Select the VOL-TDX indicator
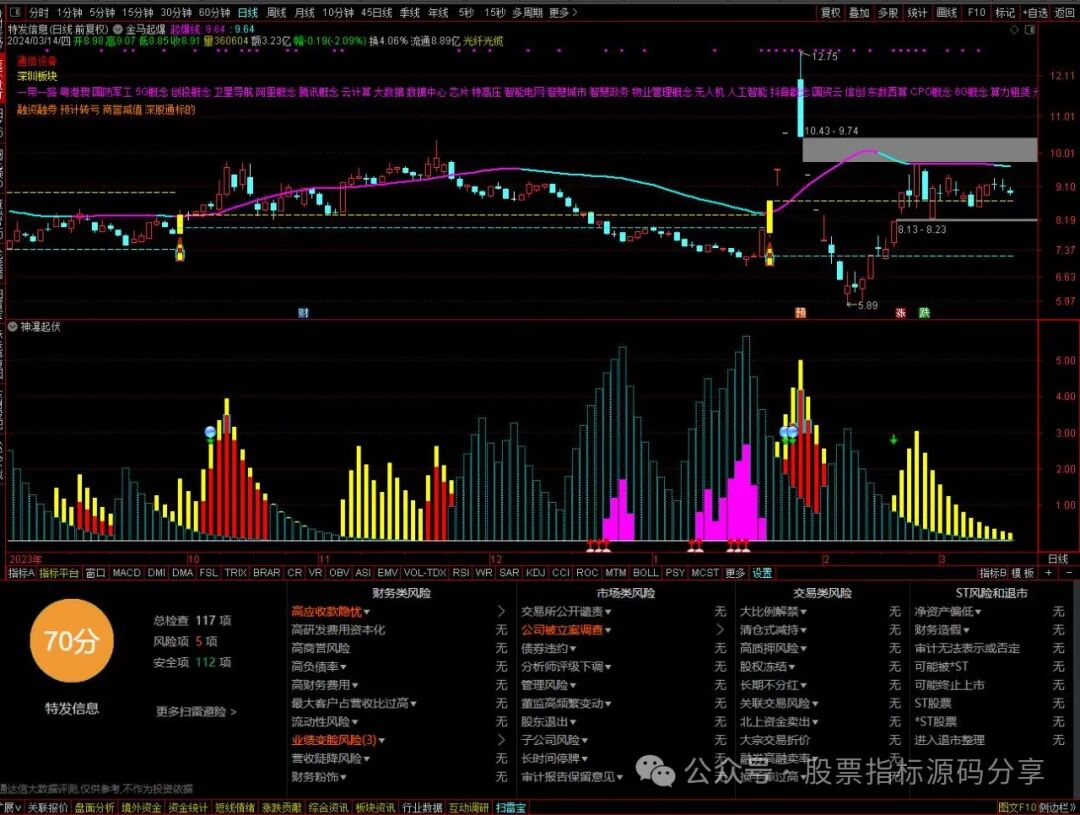The image size is (1080, 815). pyautogui.click(x=425, y=572)
